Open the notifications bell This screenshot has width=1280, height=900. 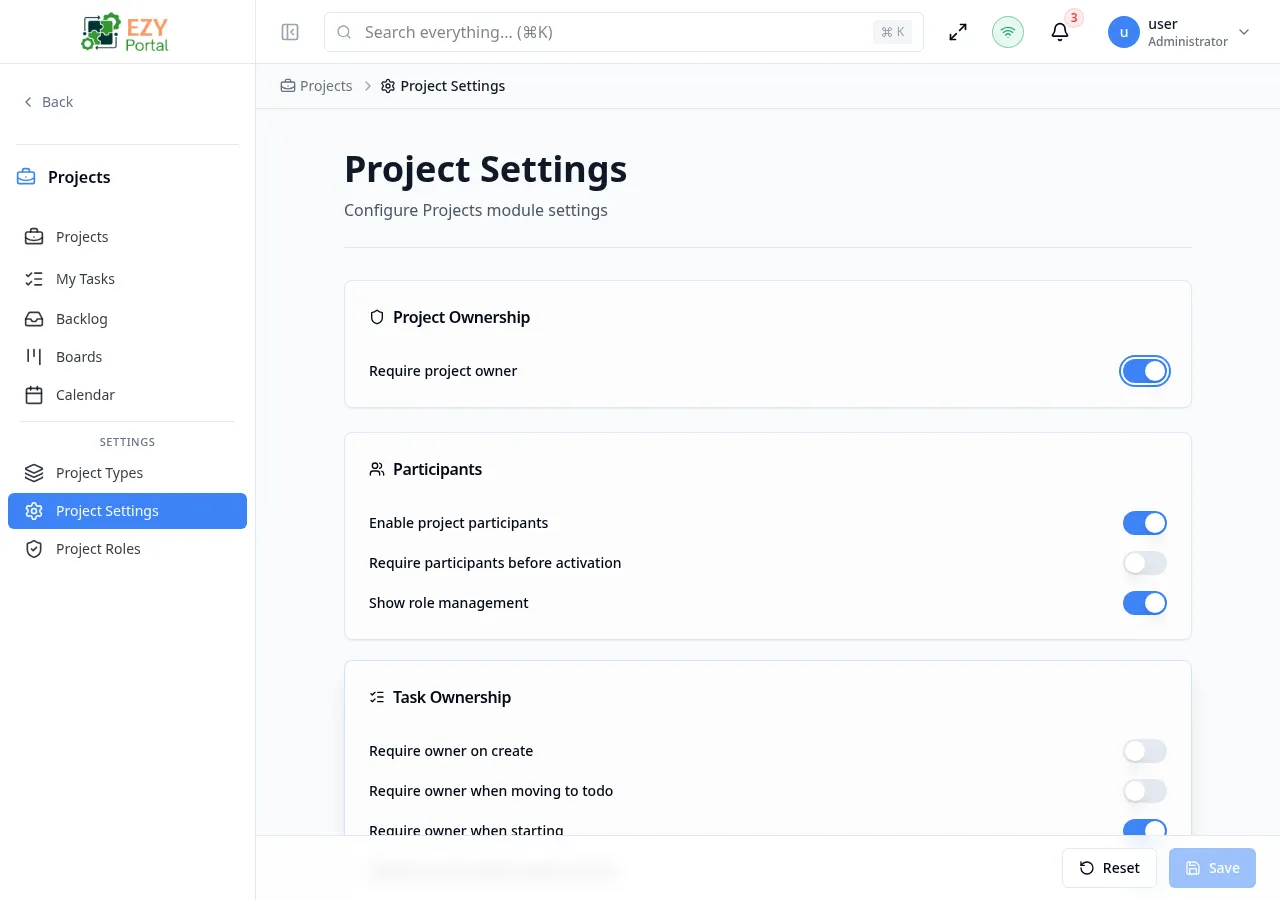point(1060,32)
